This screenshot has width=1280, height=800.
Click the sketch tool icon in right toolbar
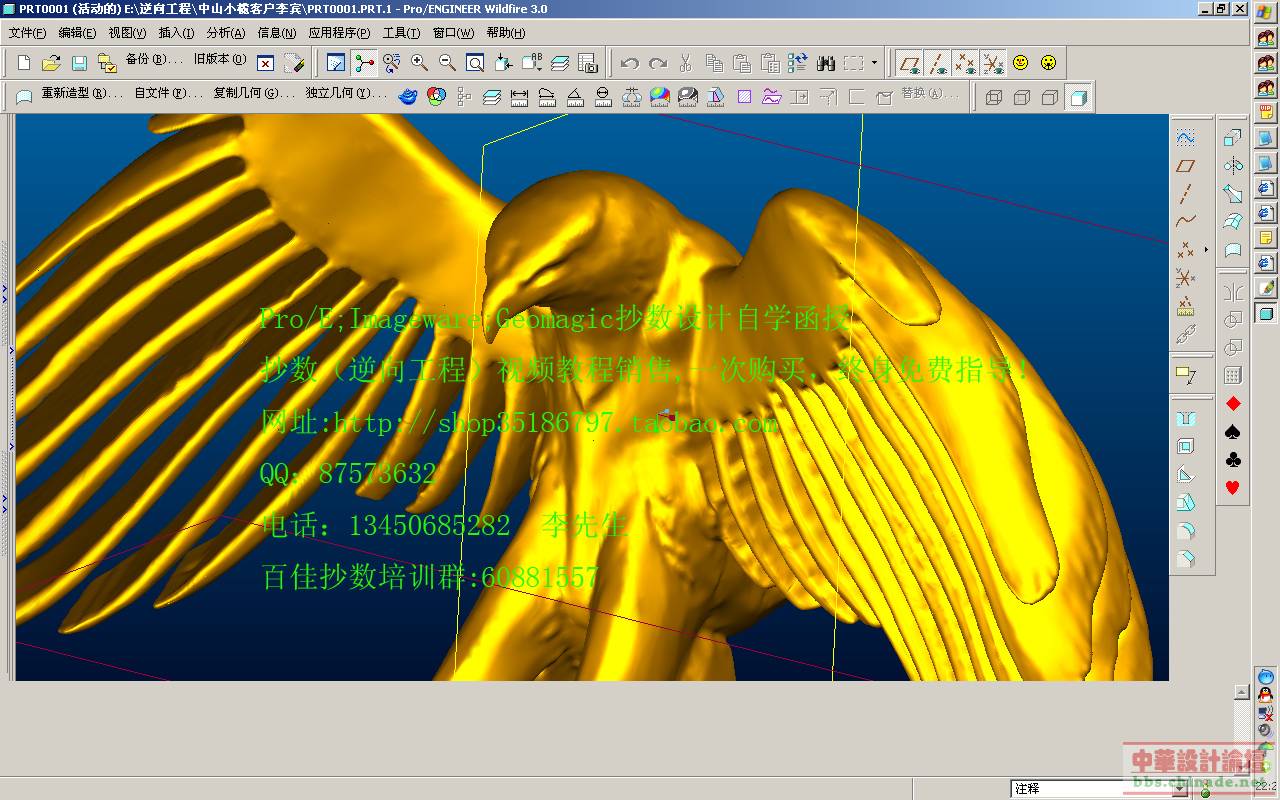tap(1186, 138)
